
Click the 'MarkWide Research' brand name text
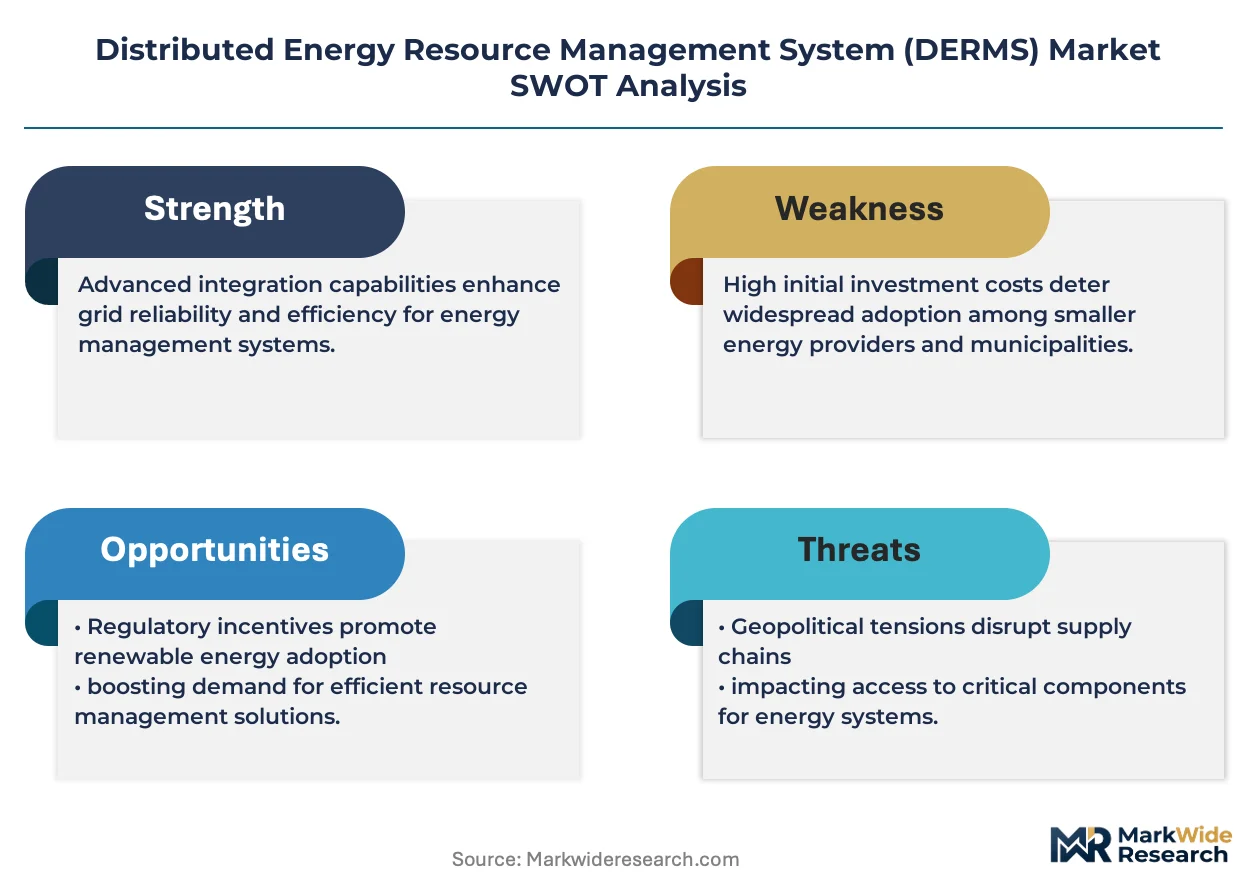pos(1173,845)
